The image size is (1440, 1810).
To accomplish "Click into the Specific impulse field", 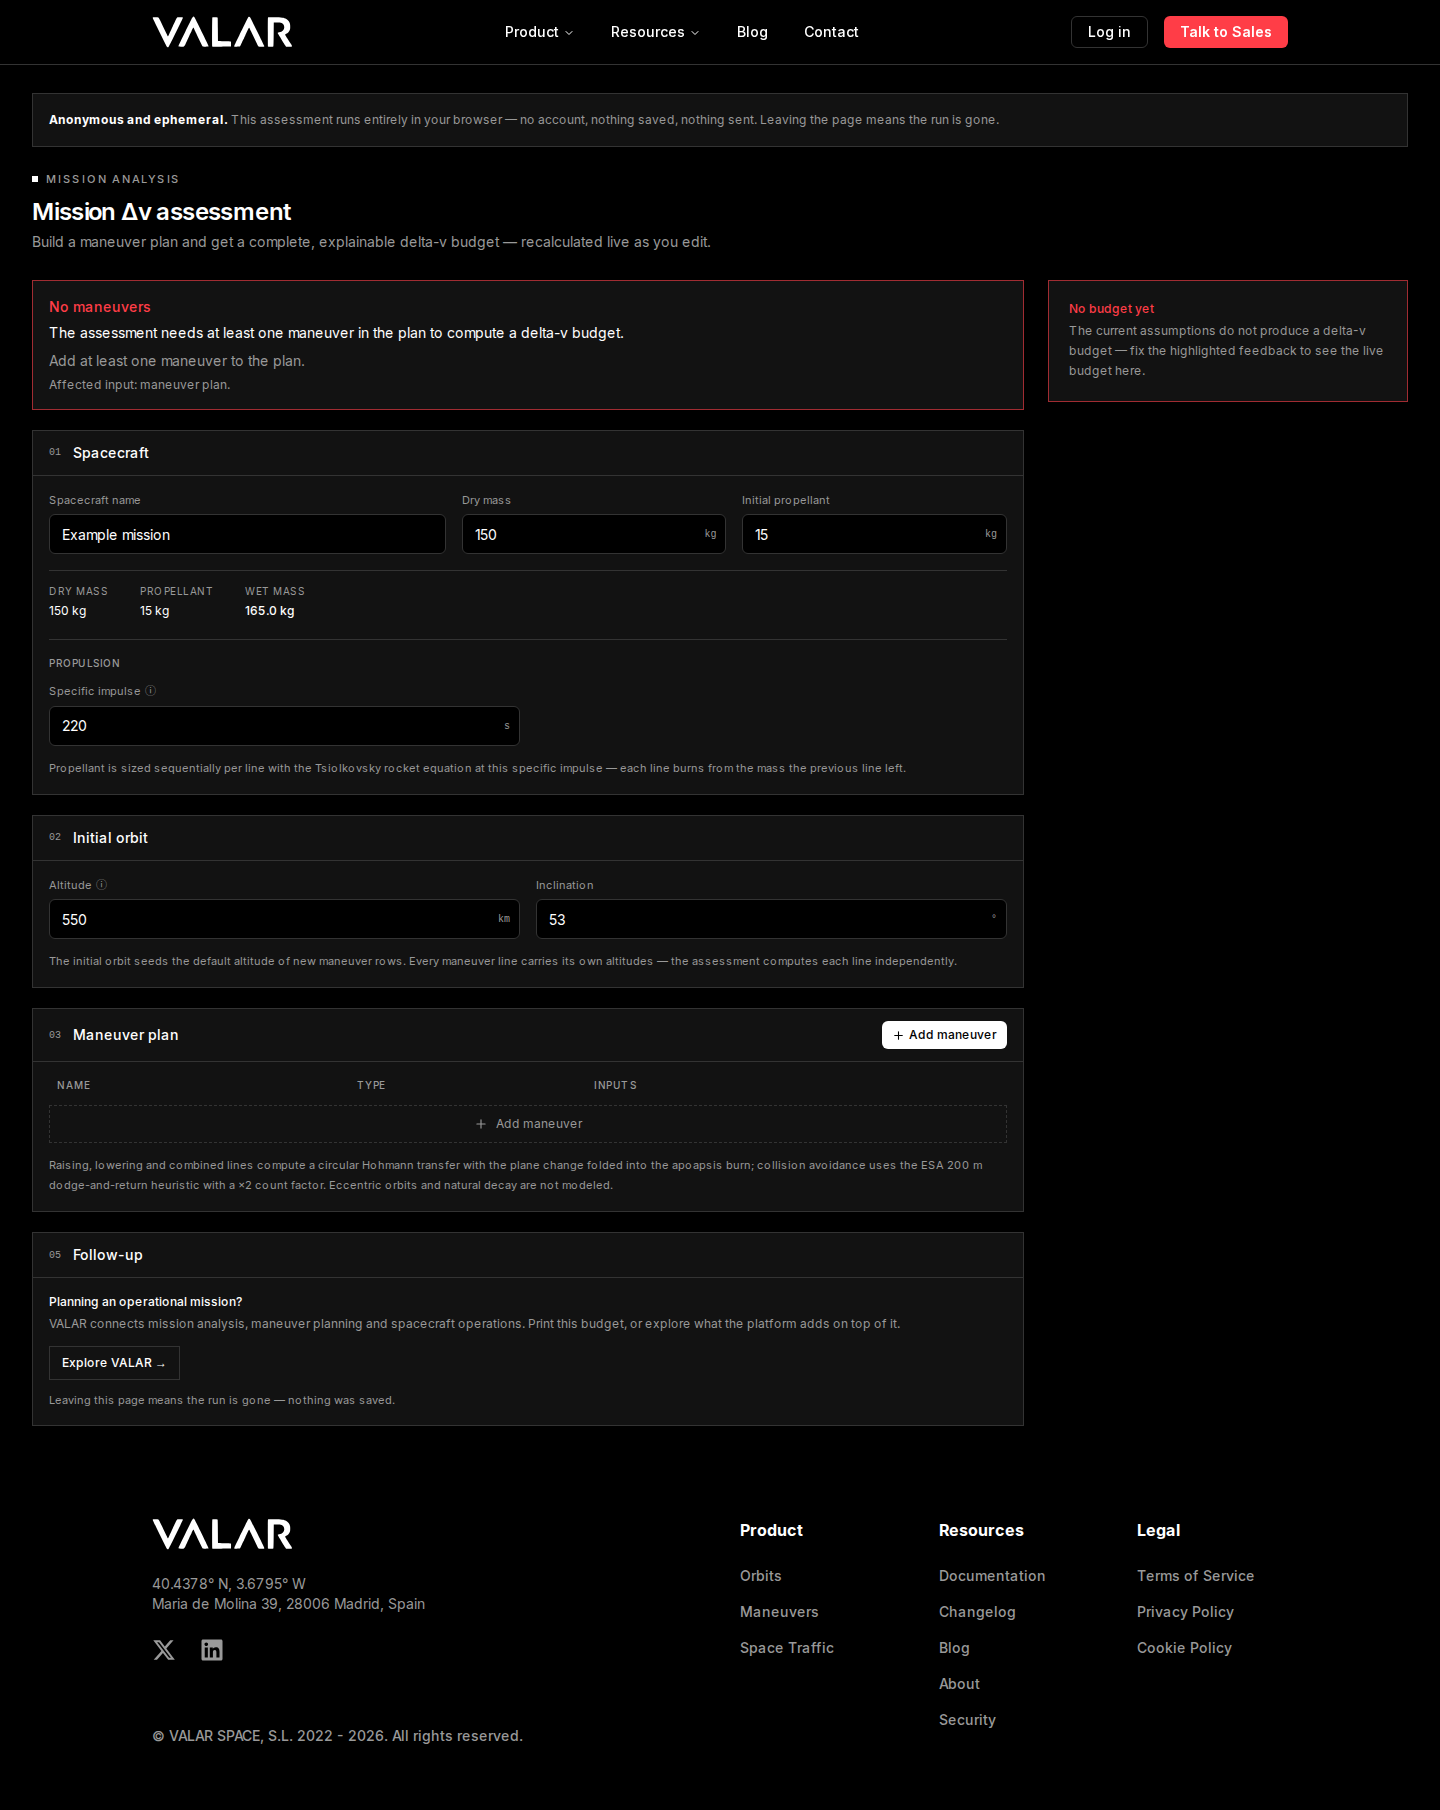I will (x=284, y=726).
